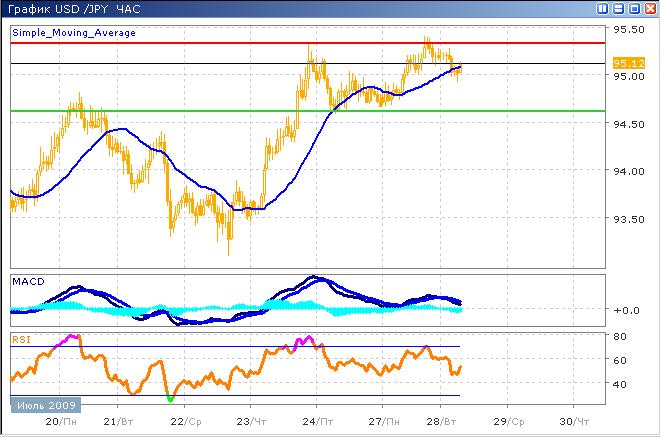Click the RSI indicator label
This screenshot has height=437, width=661.
click(21, 339)
